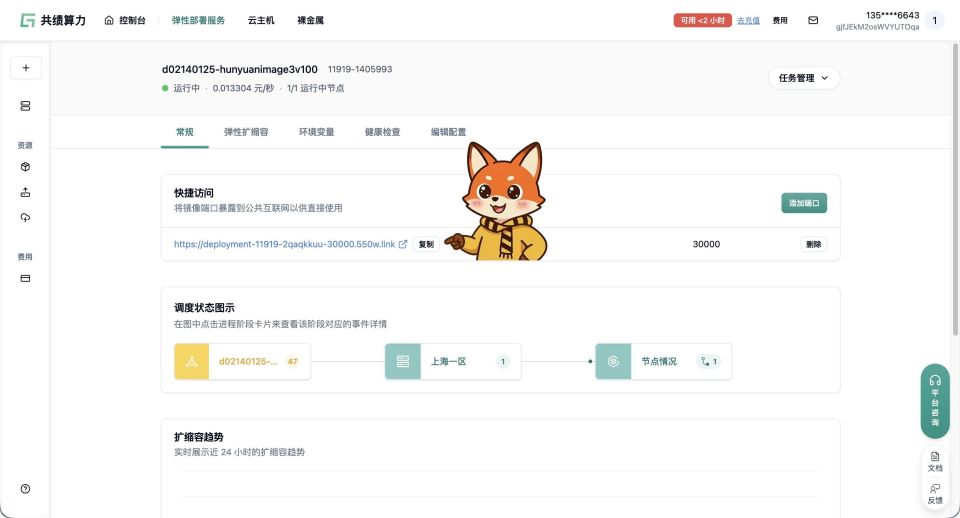Image resolution: width=960 pixels, height=518 pixels.
Task: Open the deployment-11919 URL link
Action: tap(285, 244)
